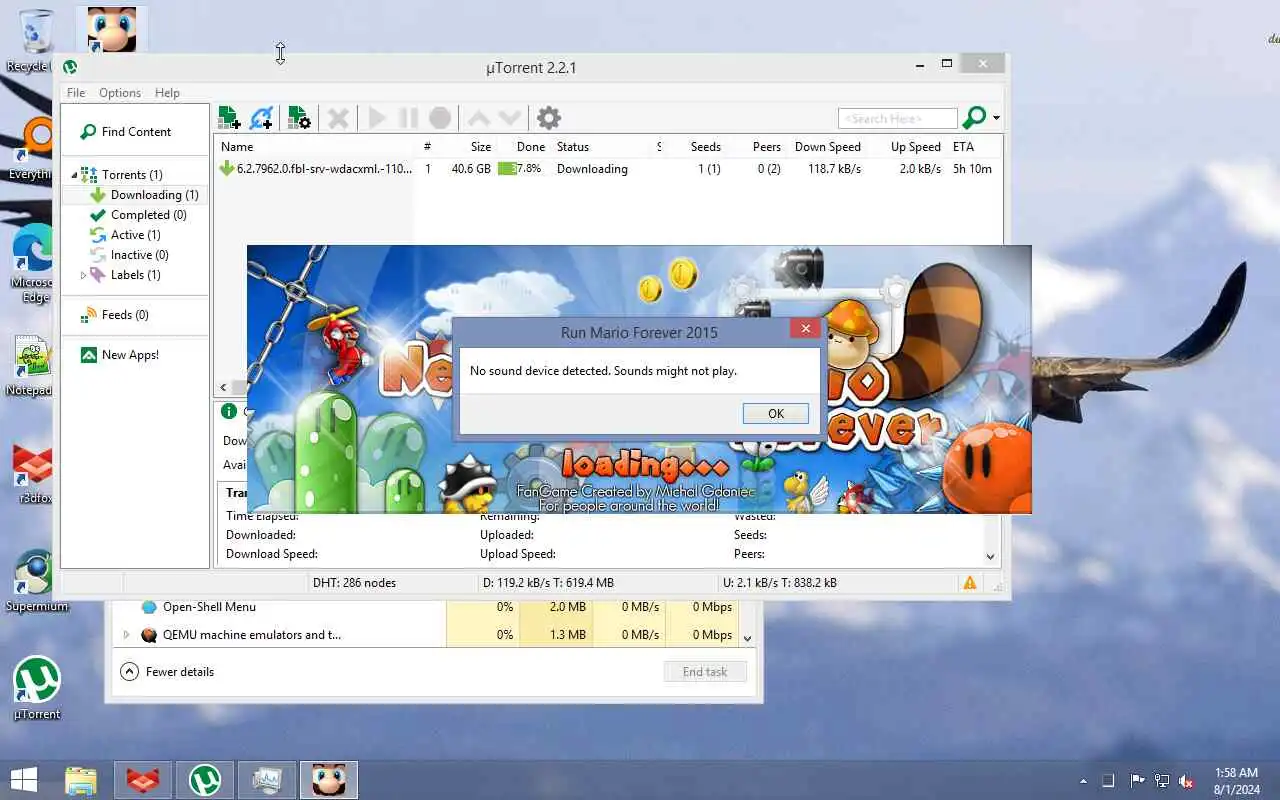Click the Remove torrent X icon
This screenshot has width=1280, height=800.
coord(338,118)
